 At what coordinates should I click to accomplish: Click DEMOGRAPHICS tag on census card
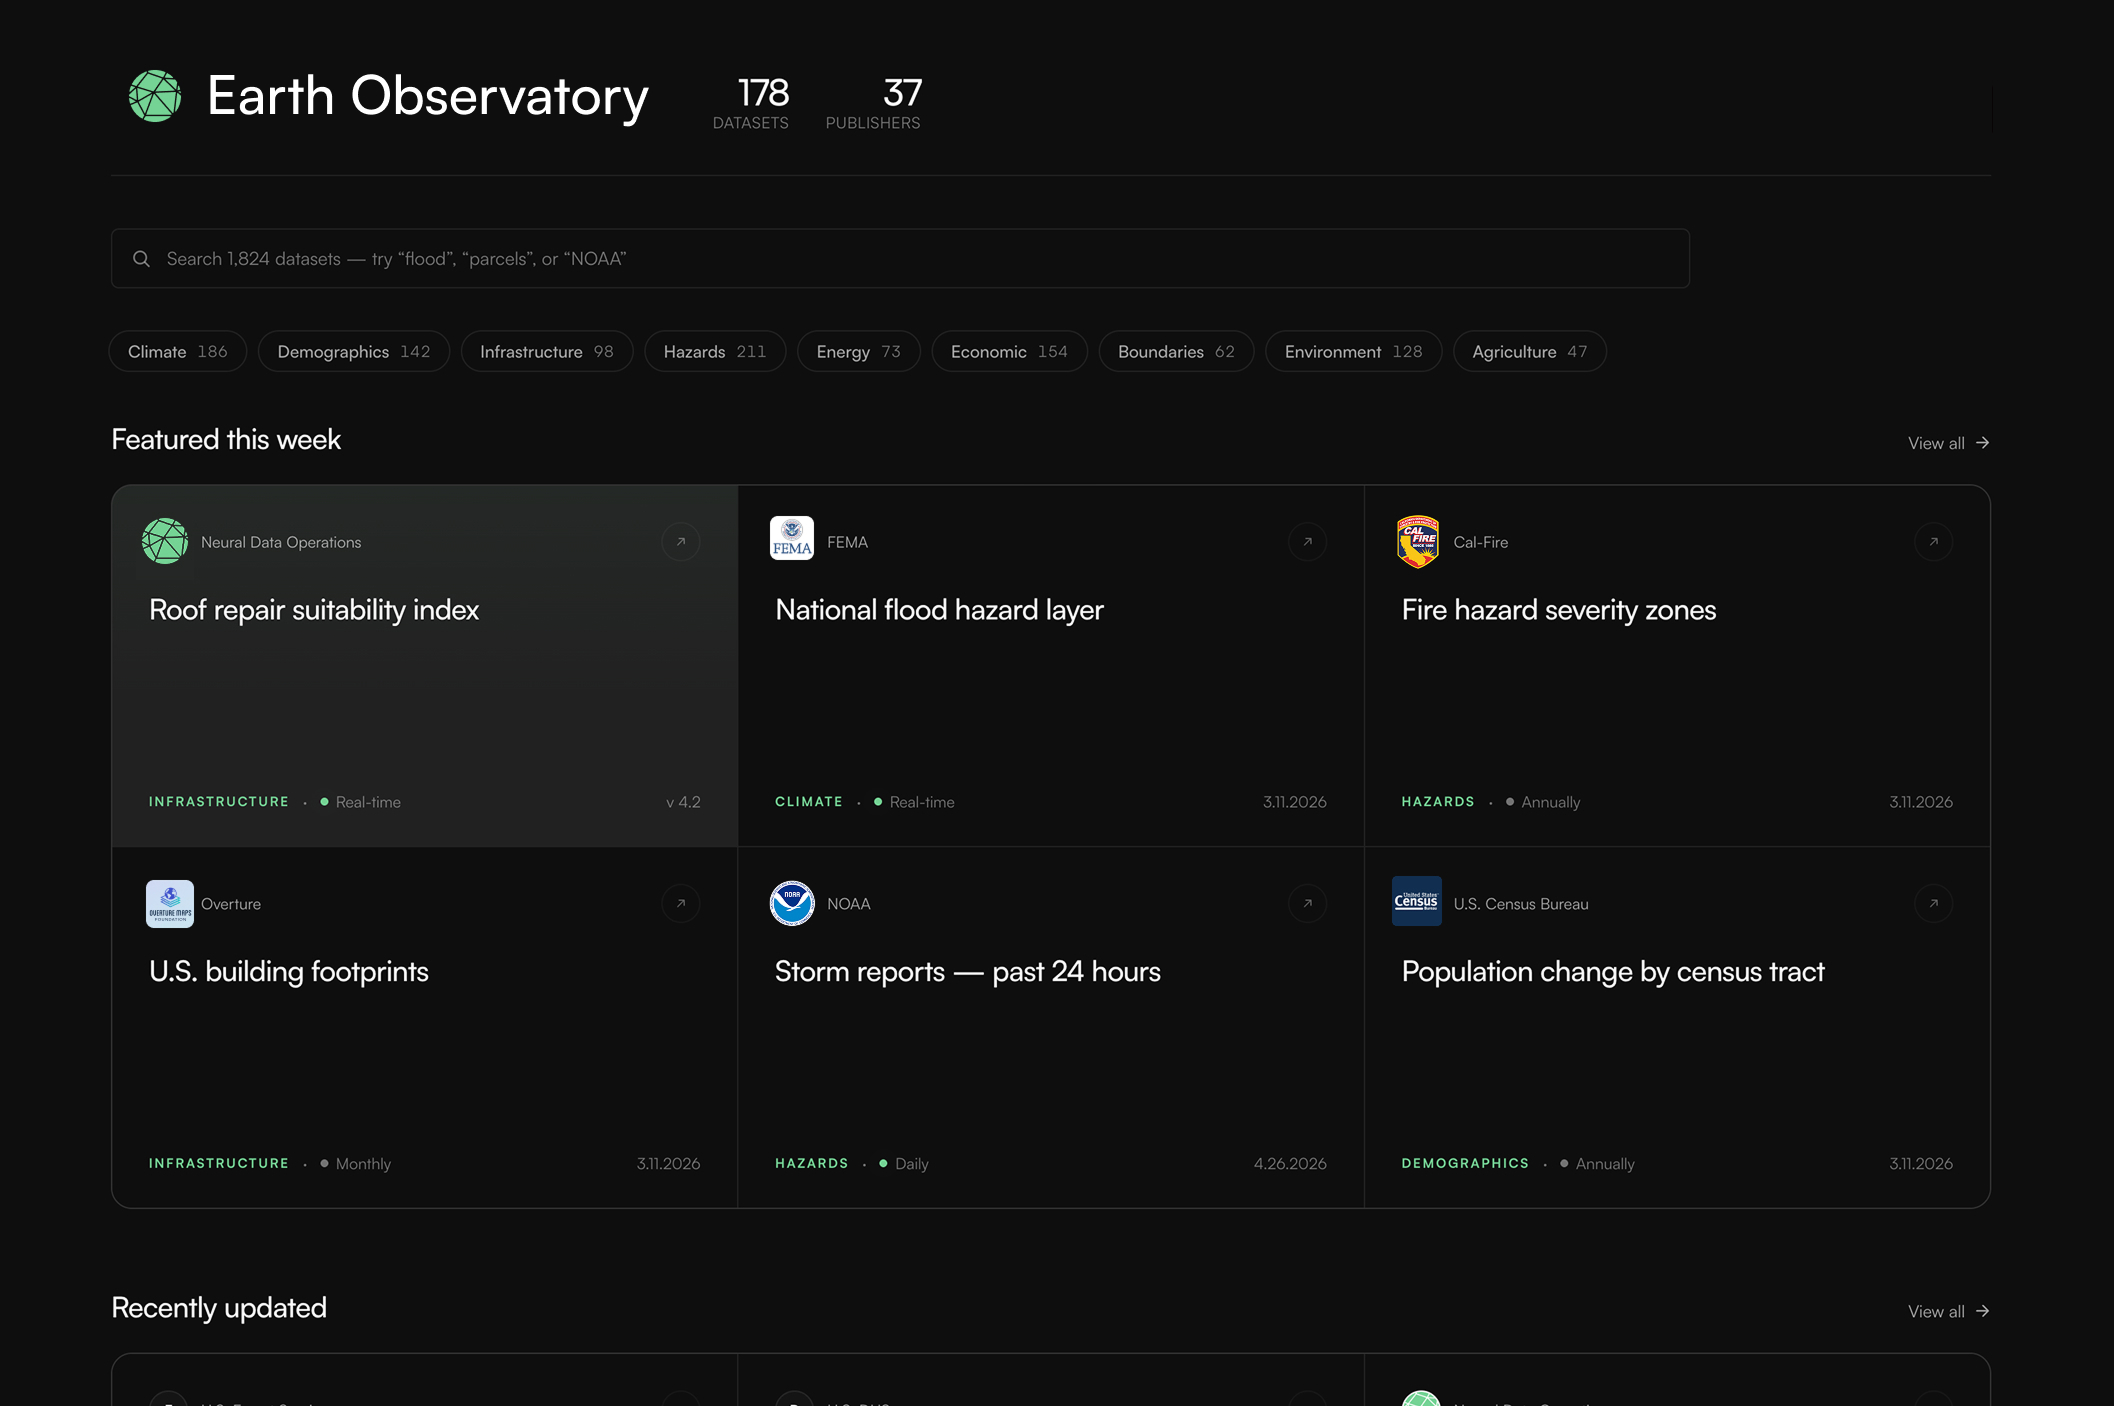(1465, 1164)
